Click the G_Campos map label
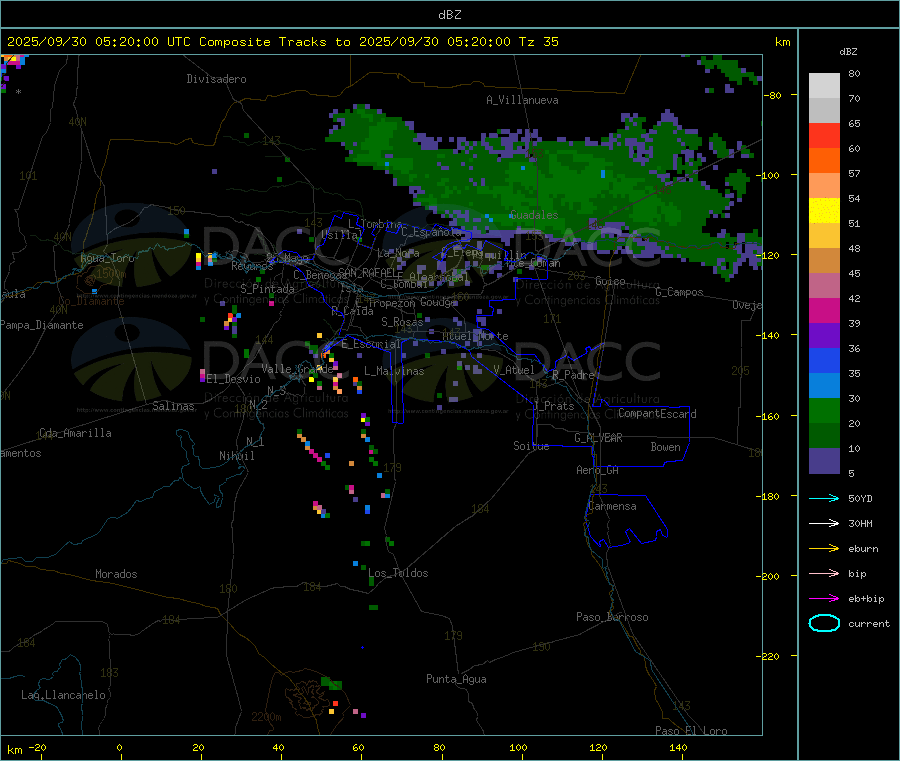This screenshot has height=761, width=900. 680,292
